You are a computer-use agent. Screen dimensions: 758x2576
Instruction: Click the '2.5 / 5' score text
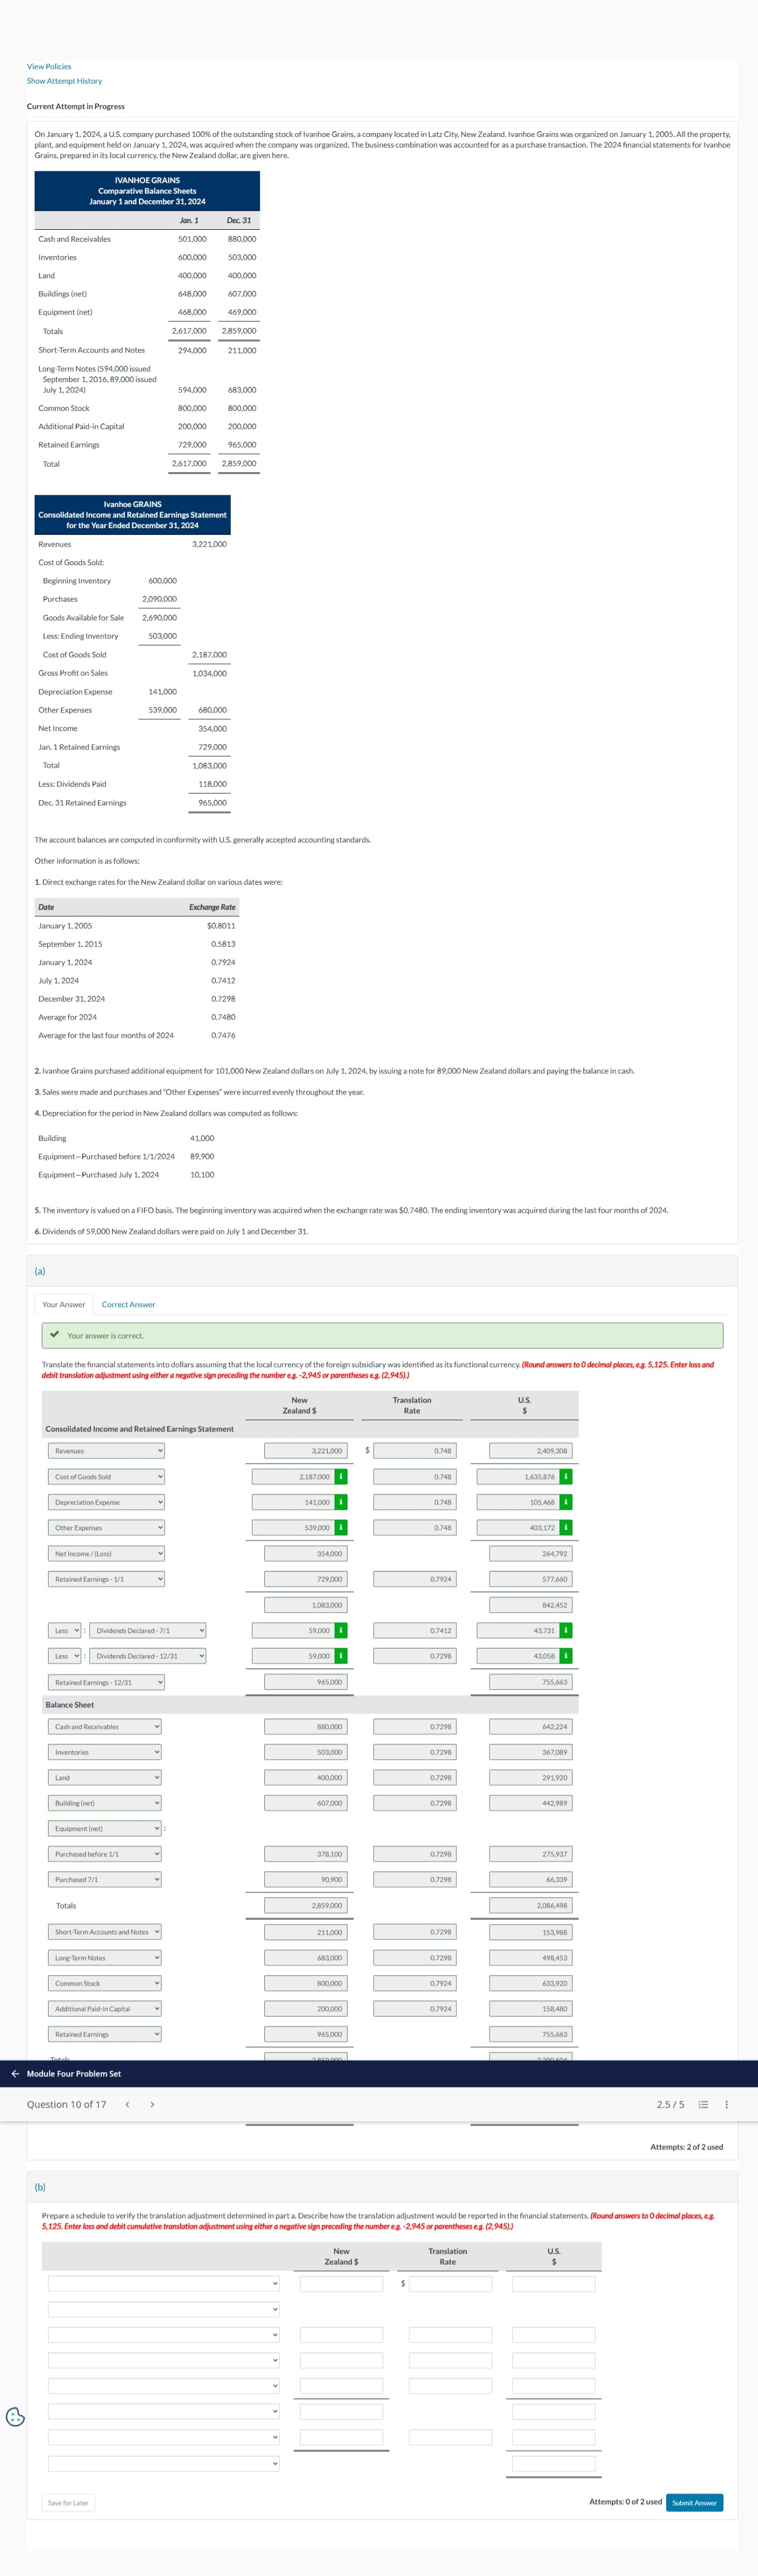pos(670,2104)
